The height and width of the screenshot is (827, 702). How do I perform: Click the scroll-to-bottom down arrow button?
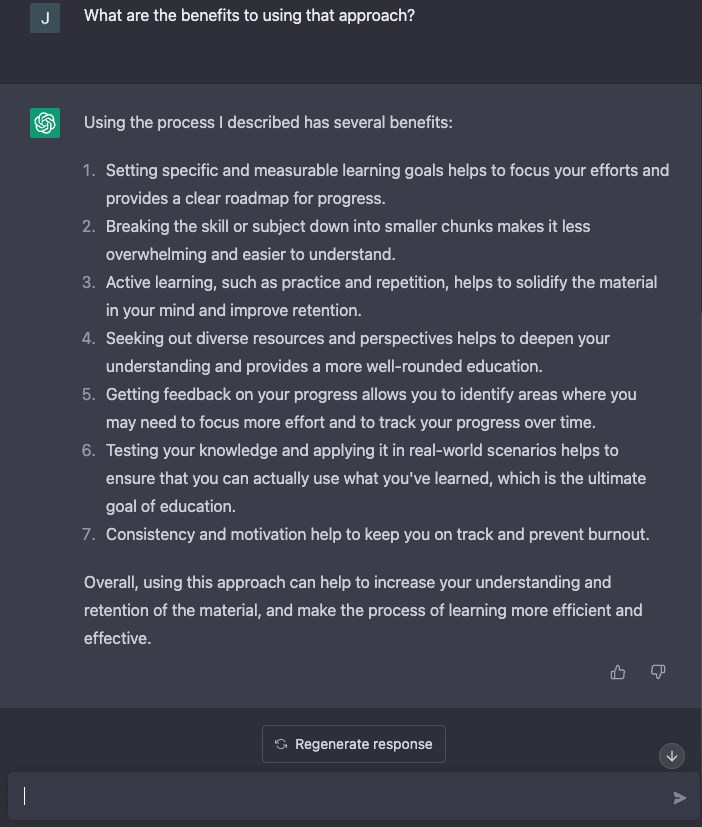(x=672, y=756)
